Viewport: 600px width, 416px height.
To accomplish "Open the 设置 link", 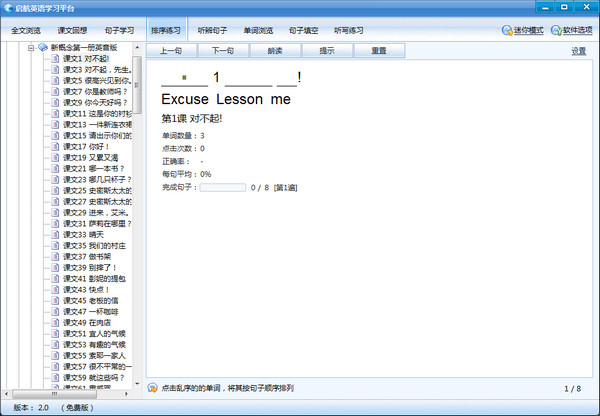I will tap(579, 51).
